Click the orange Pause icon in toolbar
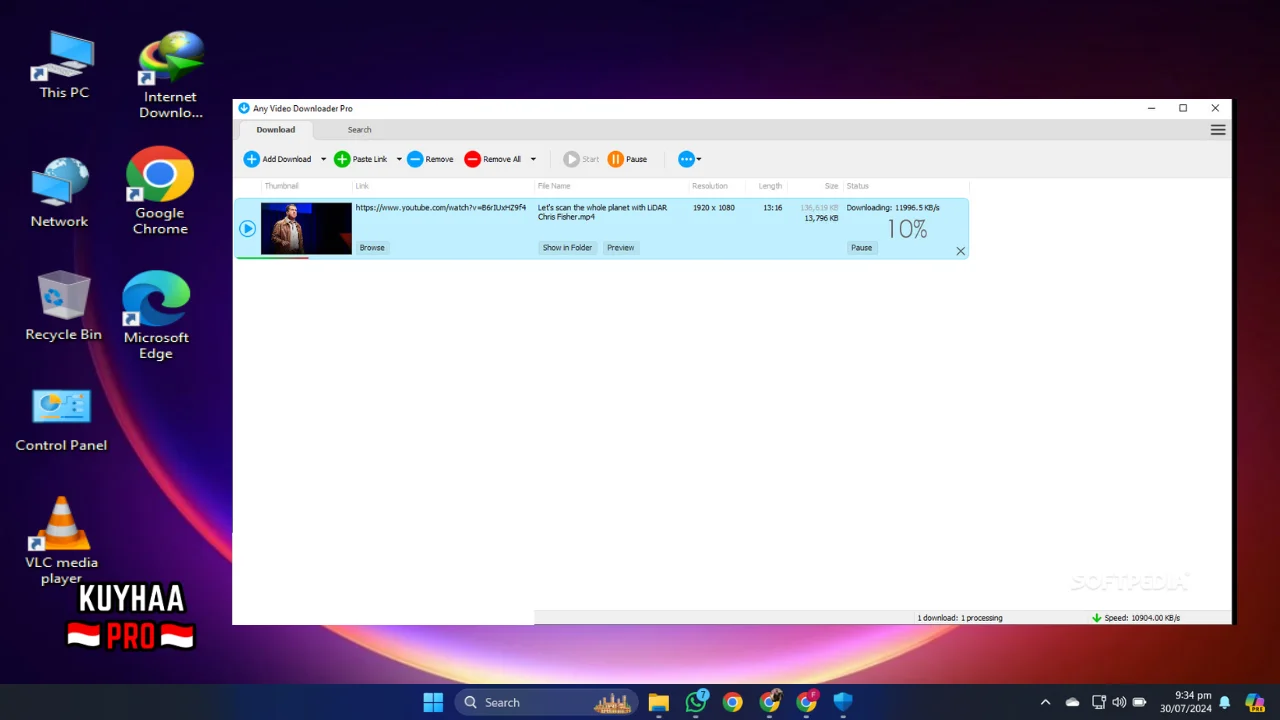The width and height of the screenshot is (1280, 720). coord(616,159)
